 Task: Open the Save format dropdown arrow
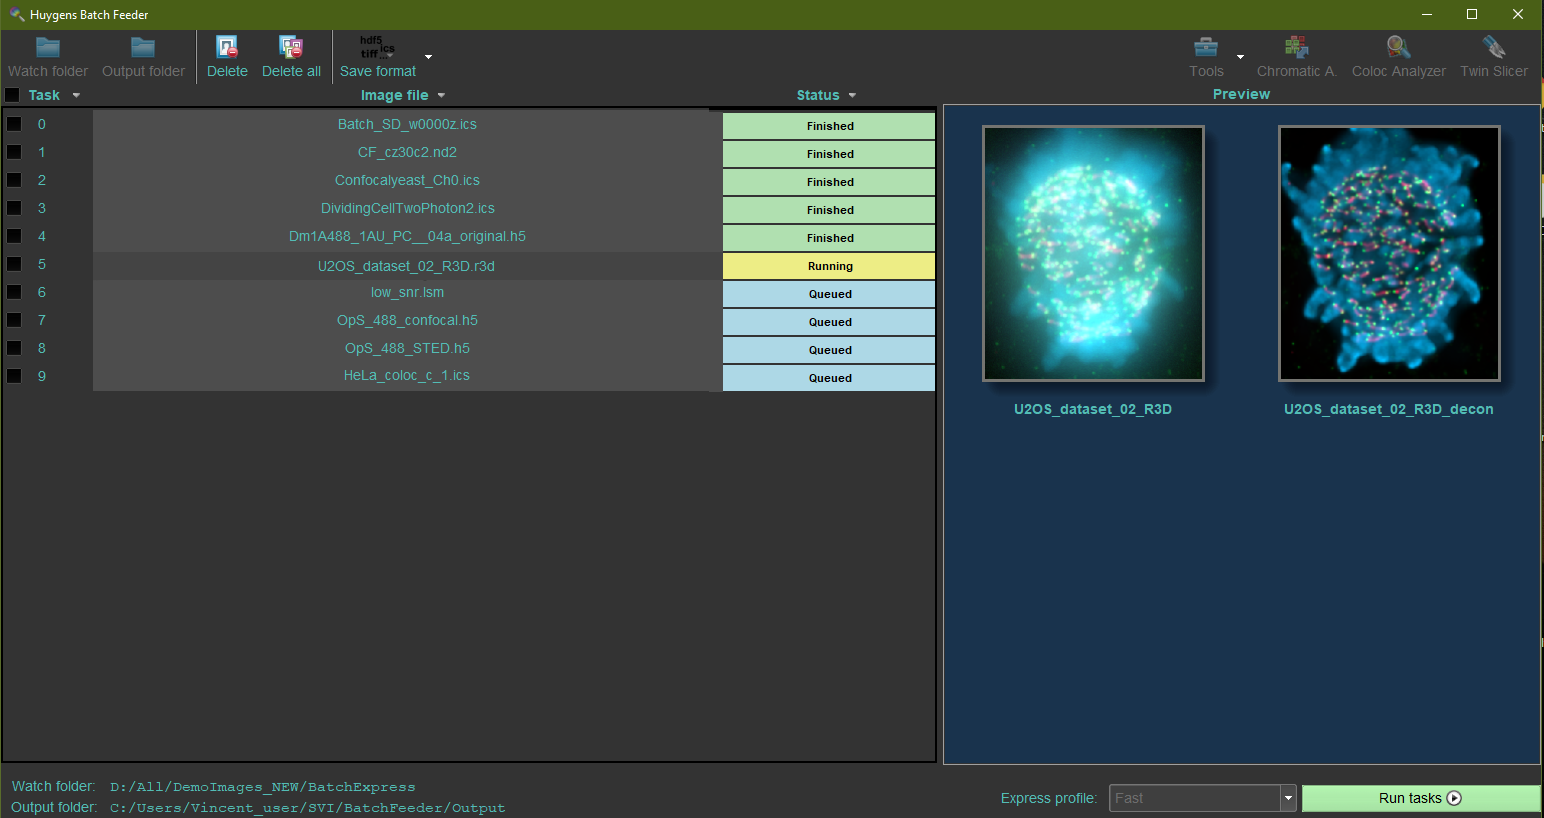click(429, 57)
